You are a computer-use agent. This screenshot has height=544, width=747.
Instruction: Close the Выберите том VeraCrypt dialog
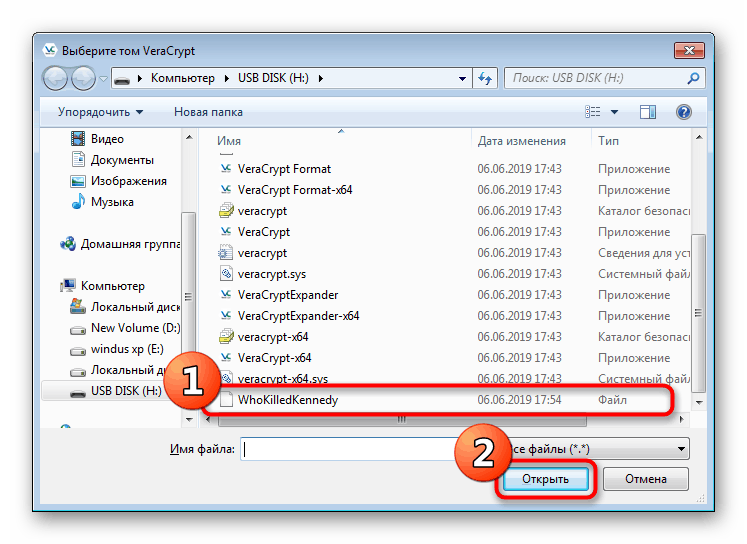689,50
